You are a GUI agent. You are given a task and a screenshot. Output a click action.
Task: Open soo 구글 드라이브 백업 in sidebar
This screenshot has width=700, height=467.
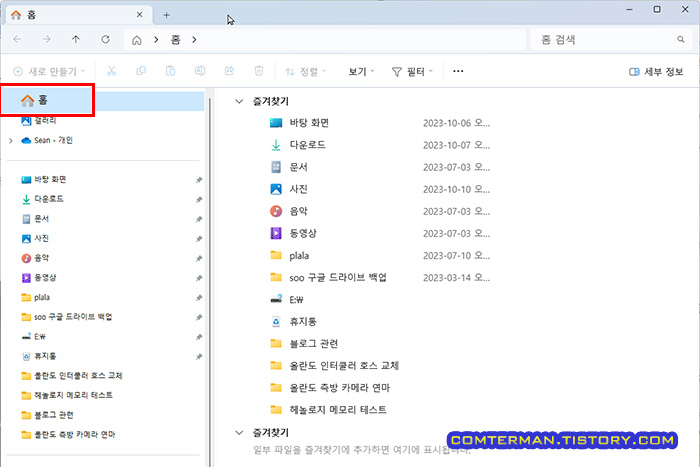point(67,317)
